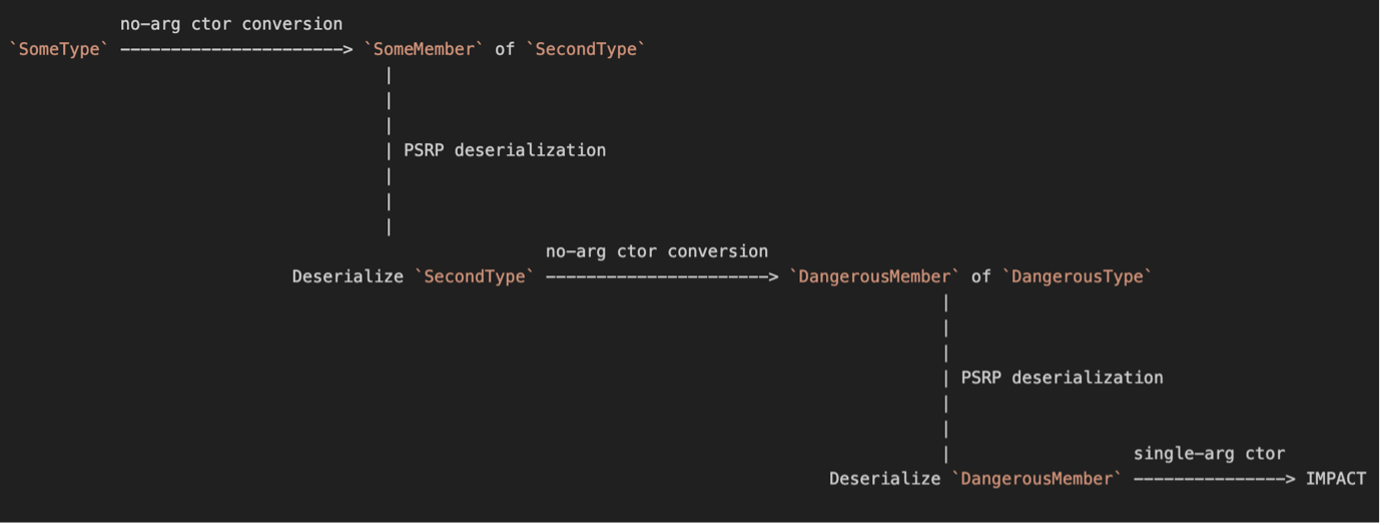Click the Deserialize word before `SecondType`
The height and width of the screenshot is (525, 1384).
pos(347,276)
